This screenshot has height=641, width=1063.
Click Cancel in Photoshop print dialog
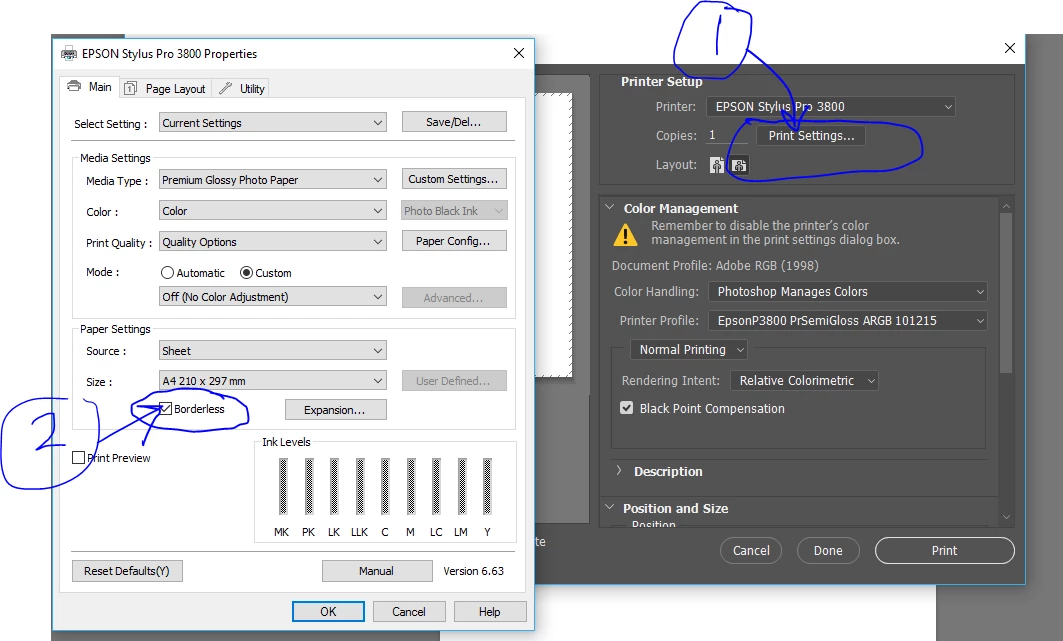coord(751,551)
